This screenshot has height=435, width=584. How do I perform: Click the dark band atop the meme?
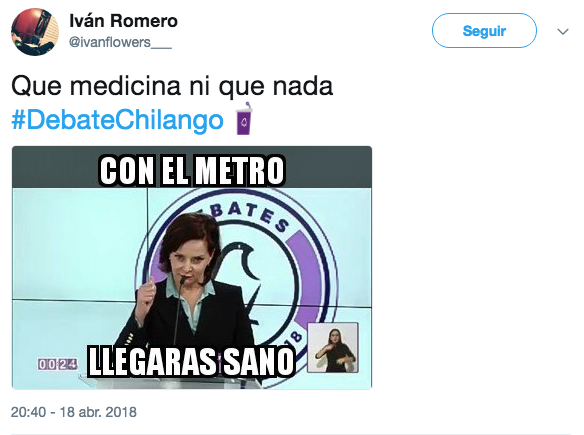click(192, 167)
